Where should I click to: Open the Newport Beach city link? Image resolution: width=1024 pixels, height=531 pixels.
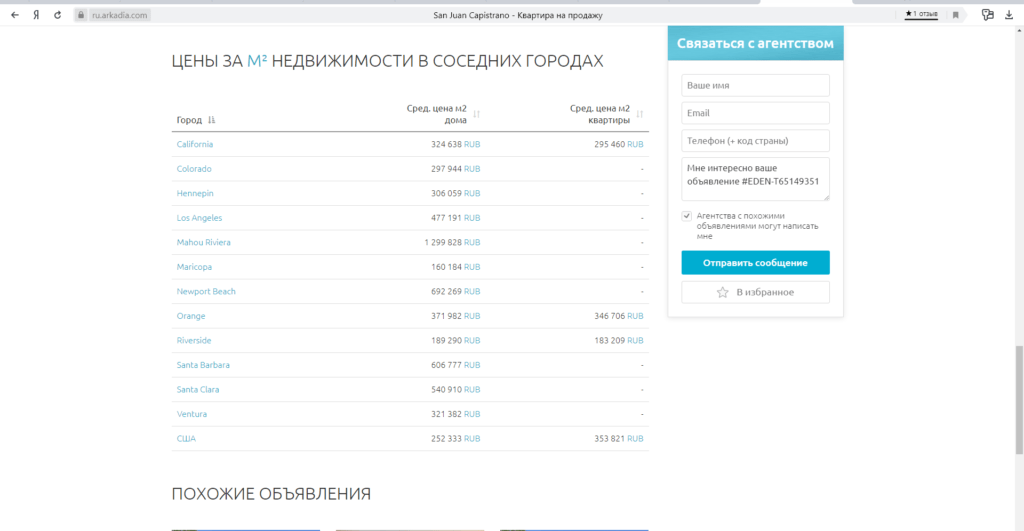click(205, 291)
